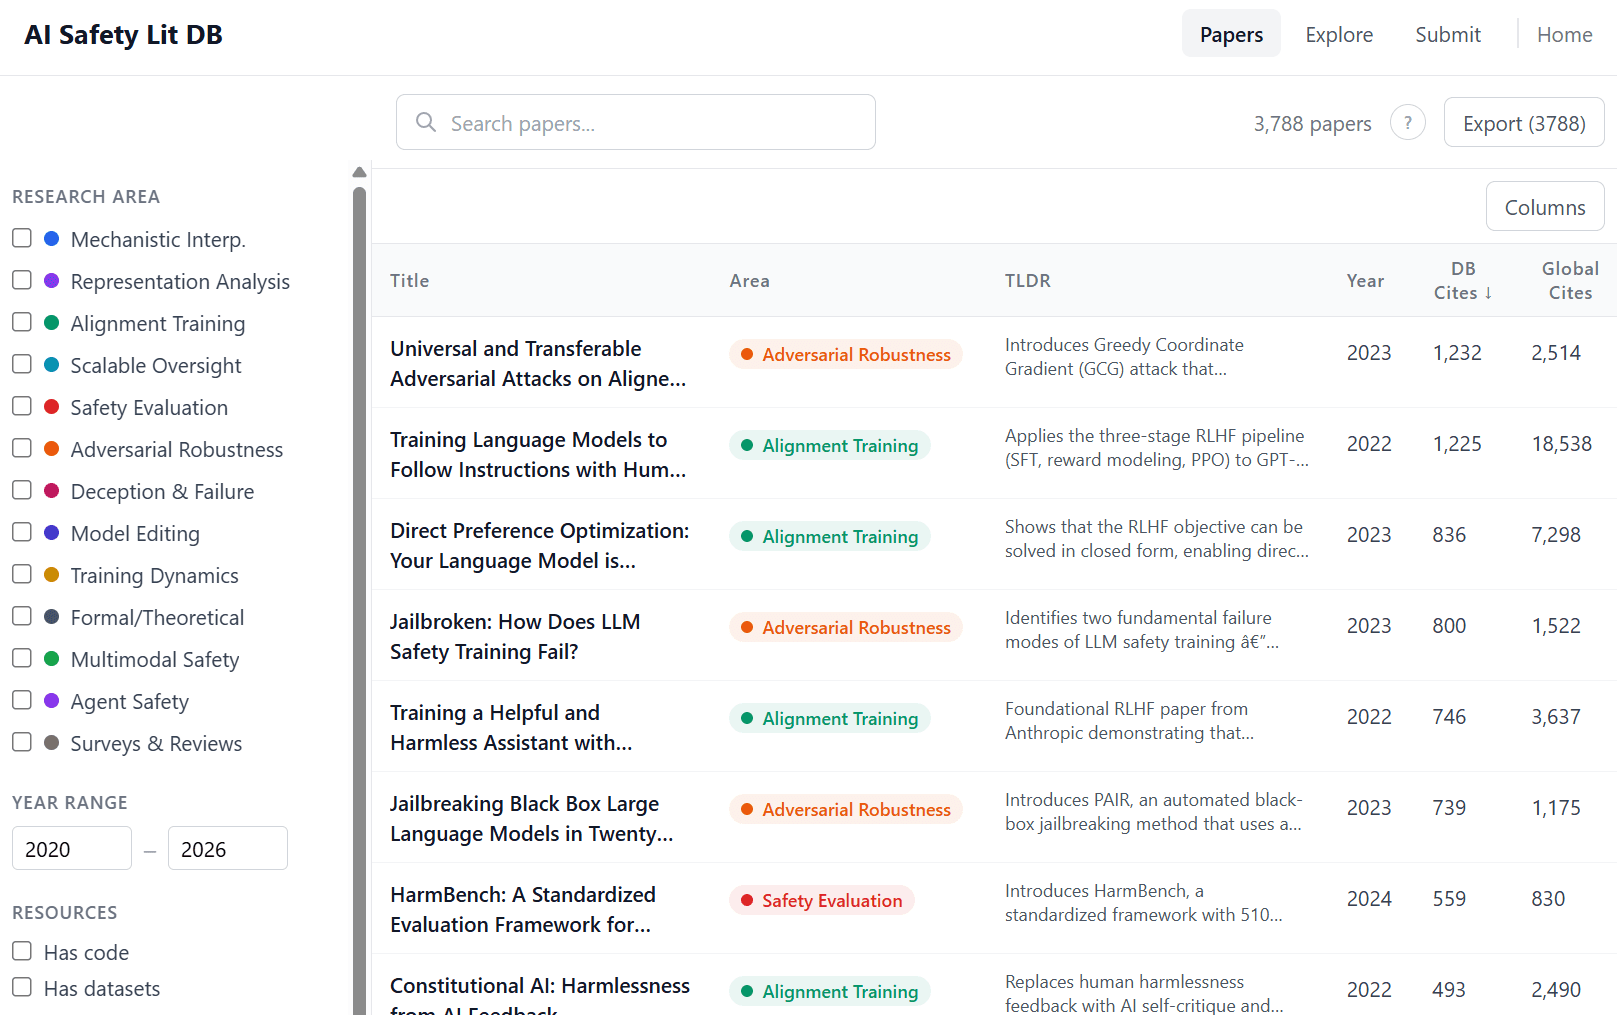
Task: Click the Safety Evaluation tag on HarmBench row
Action: 821,900
